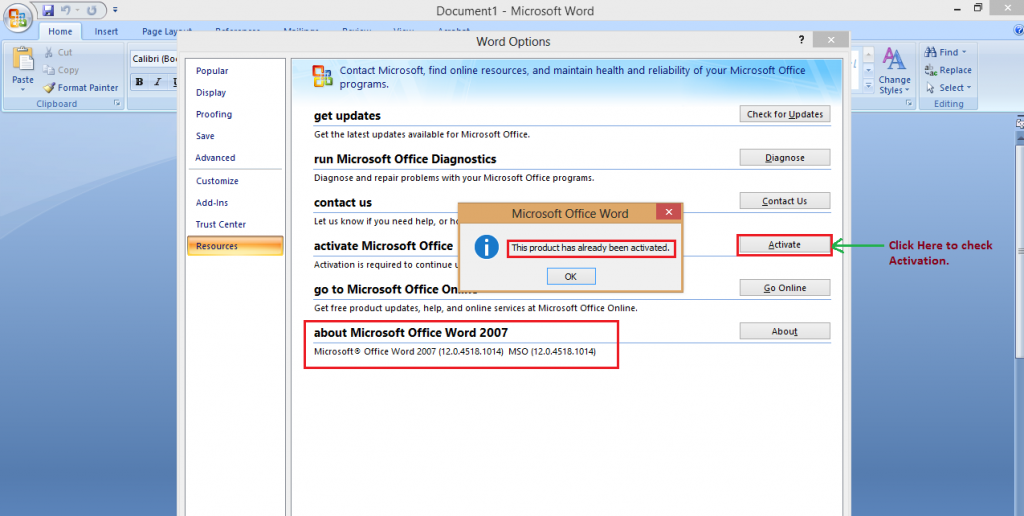Open the Change Styles menu
Image resolution: width=1024 pixels, height=516 pixels.
(x=894, y=71)
